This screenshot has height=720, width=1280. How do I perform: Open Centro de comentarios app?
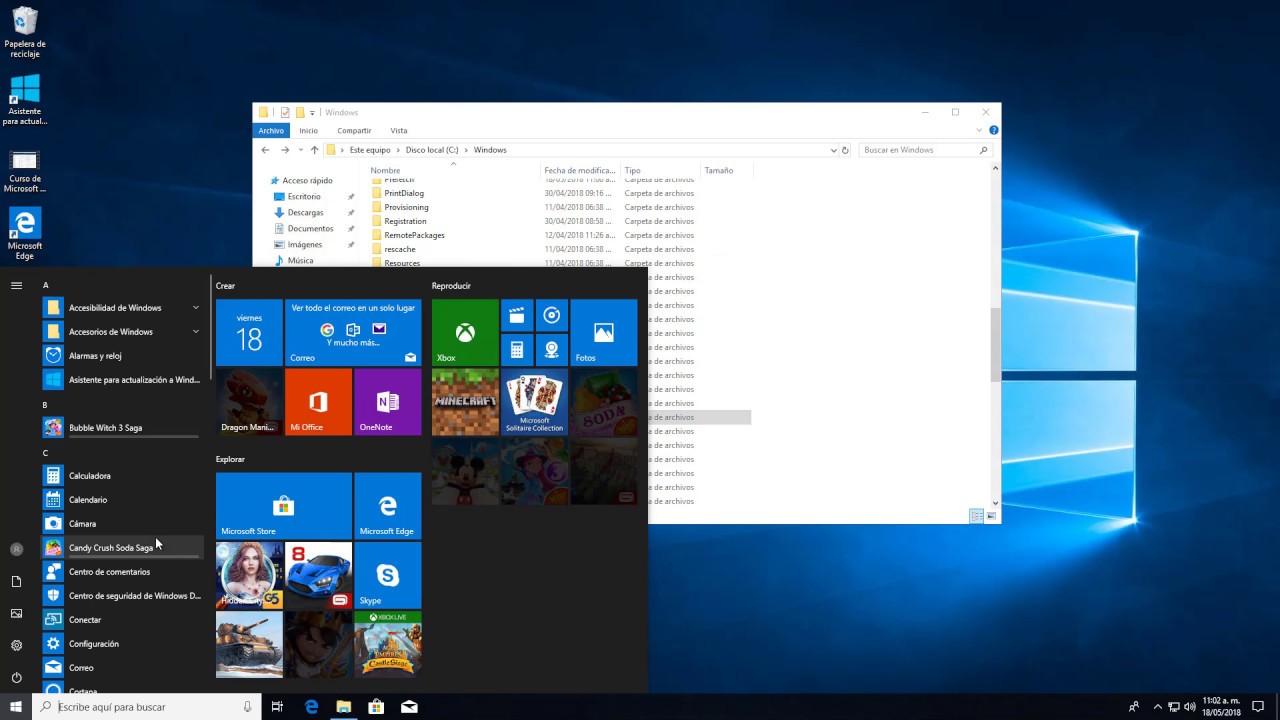pos(122,572)
